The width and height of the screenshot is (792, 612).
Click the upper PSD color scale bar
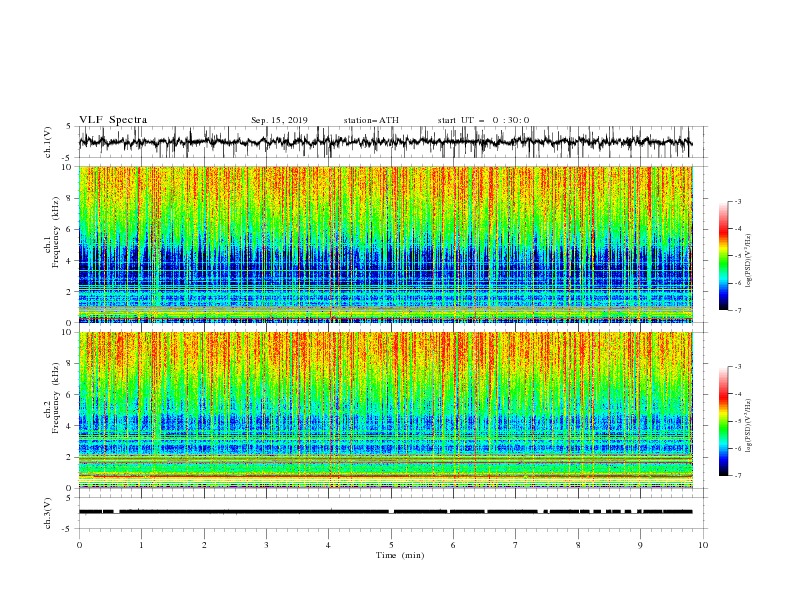point(723,256)
